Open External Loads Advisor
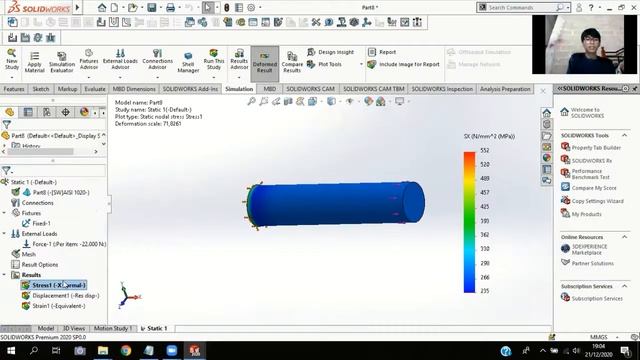640x360 pixels. [120, 60]
